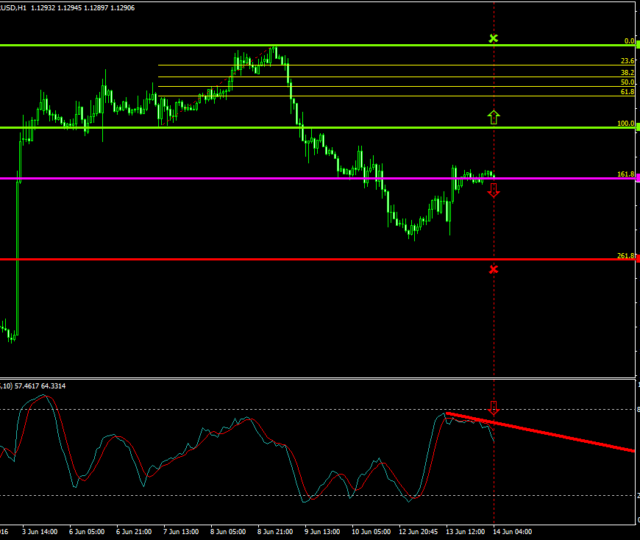Viewport: 640px width, 540px height.
Task: Click the red X marker under the red line
Action: (x=493, y=269)
